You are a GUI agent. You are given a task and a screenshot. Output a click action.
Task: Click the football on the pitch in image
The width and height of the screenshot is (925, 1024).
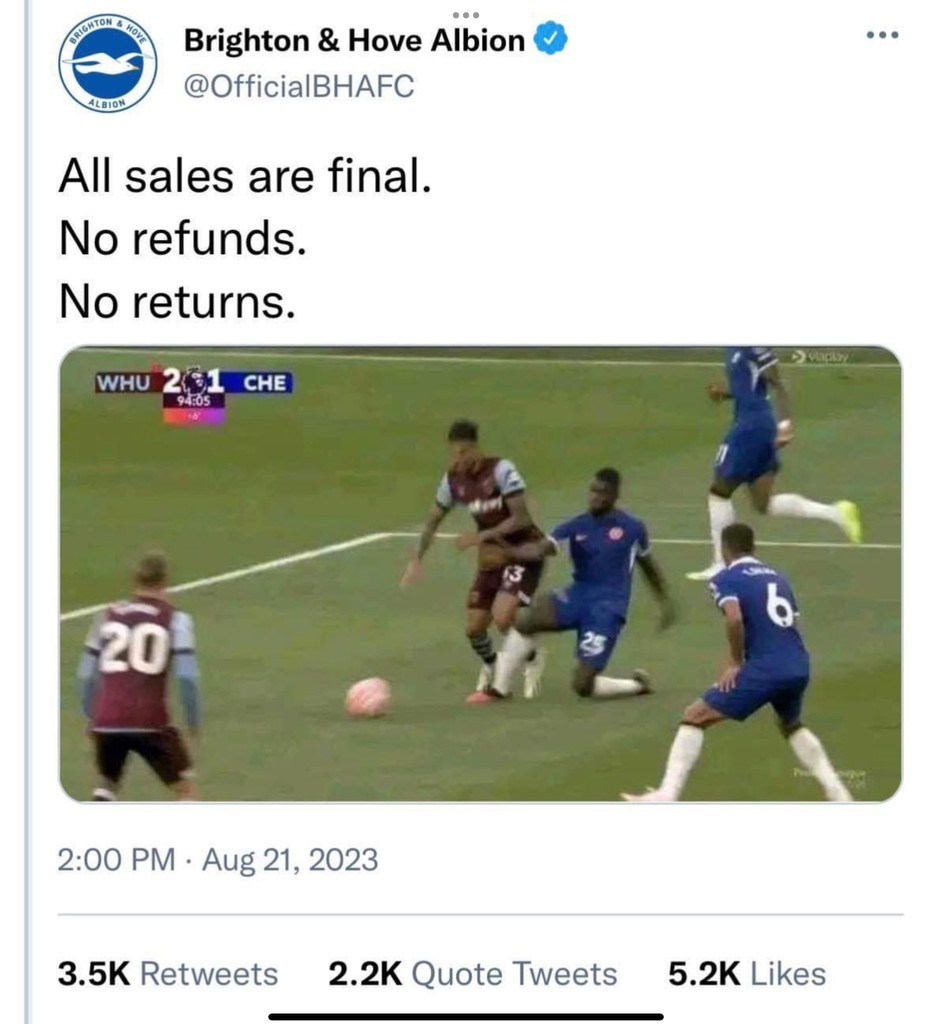tap(367, 697)
